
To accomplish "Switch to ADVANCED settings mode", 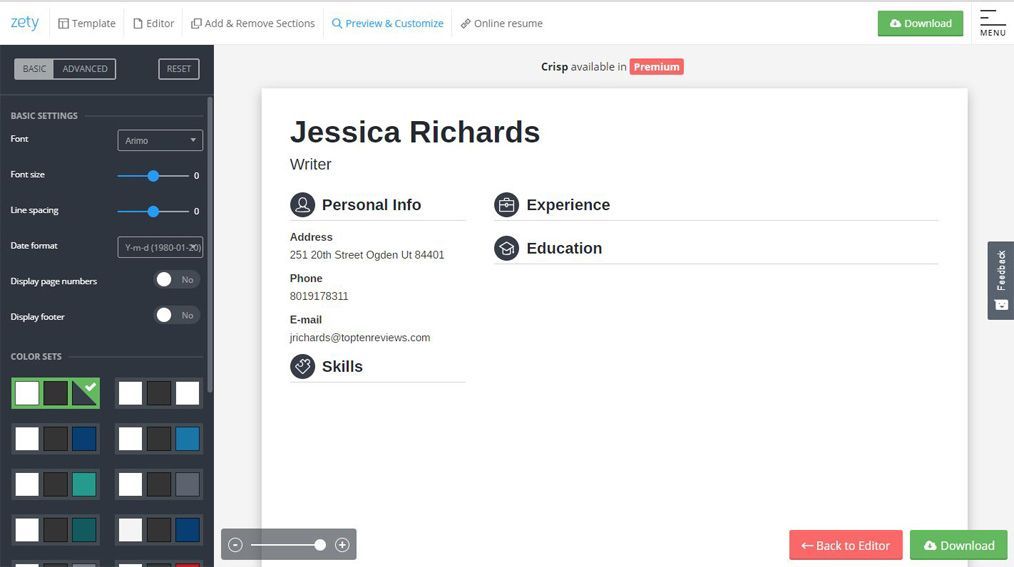I will 85,69.
